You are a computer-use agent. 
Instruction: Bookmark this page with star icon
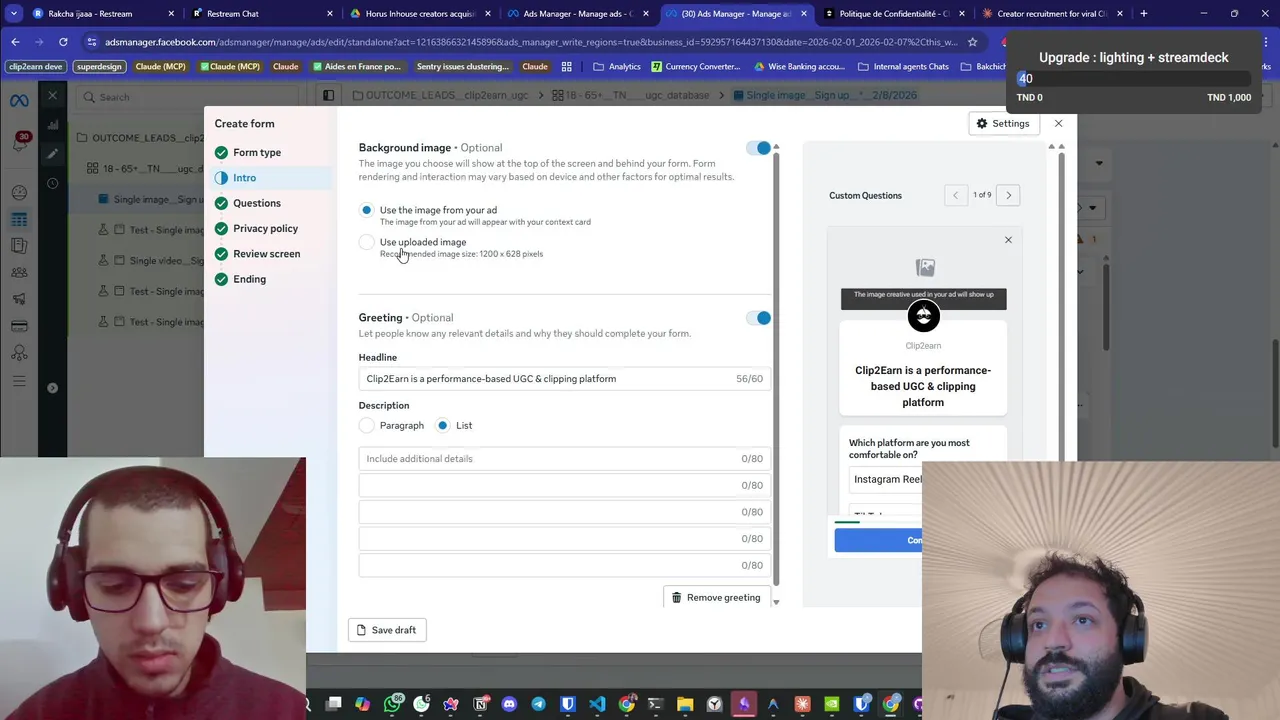click(x=972, y=42)
